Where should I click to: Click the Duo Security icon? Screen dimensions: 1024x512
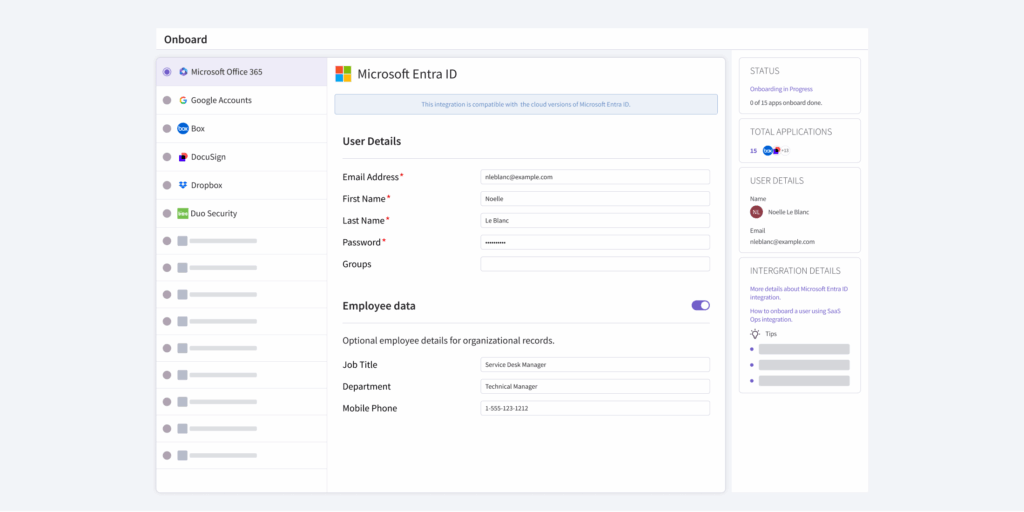point(183,213)
